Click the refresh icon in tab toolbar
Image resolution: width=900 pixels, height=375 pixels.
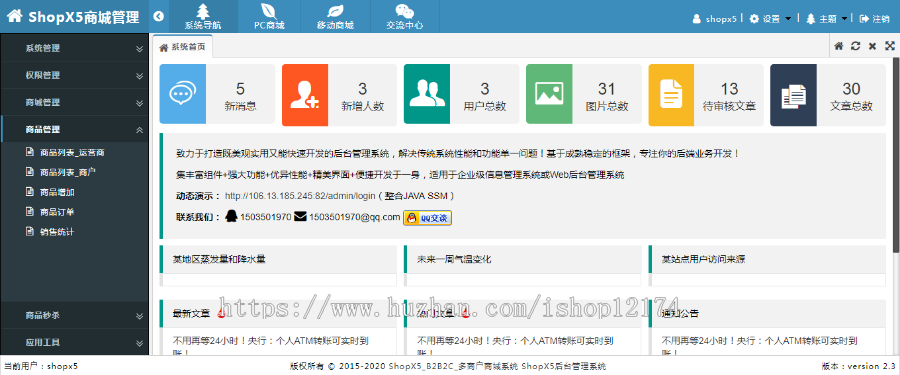(855, 46)
